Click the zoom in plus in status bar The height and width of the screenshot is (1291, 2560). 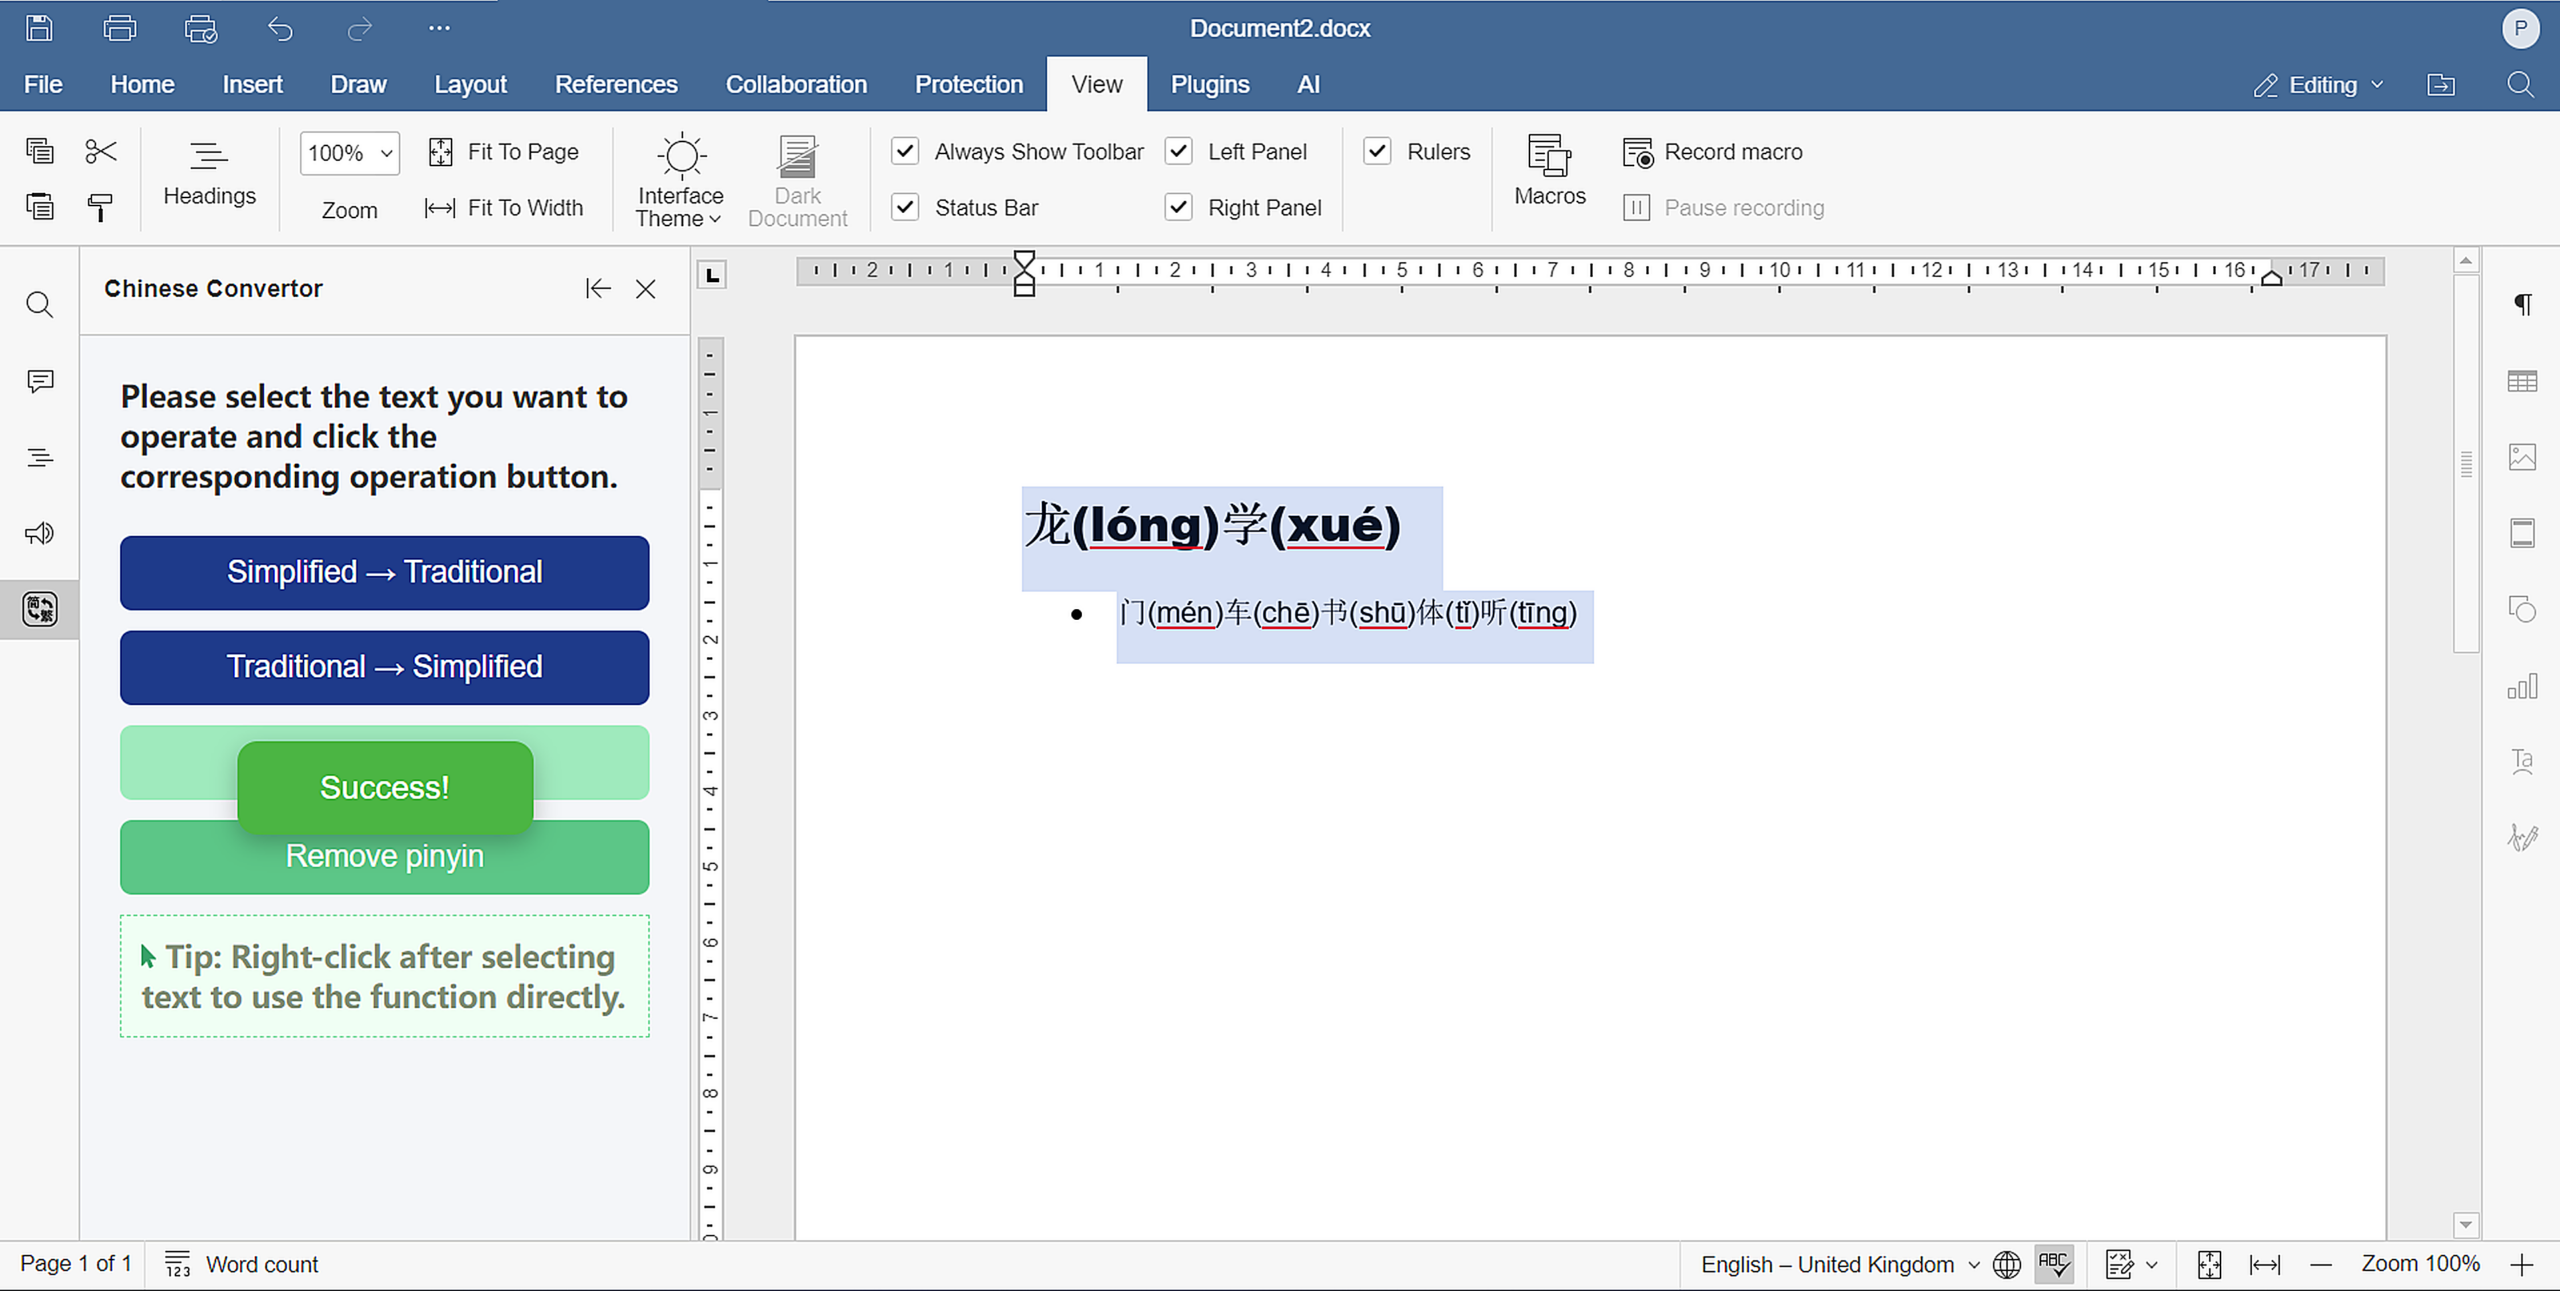click(x=2521, y=1264)
